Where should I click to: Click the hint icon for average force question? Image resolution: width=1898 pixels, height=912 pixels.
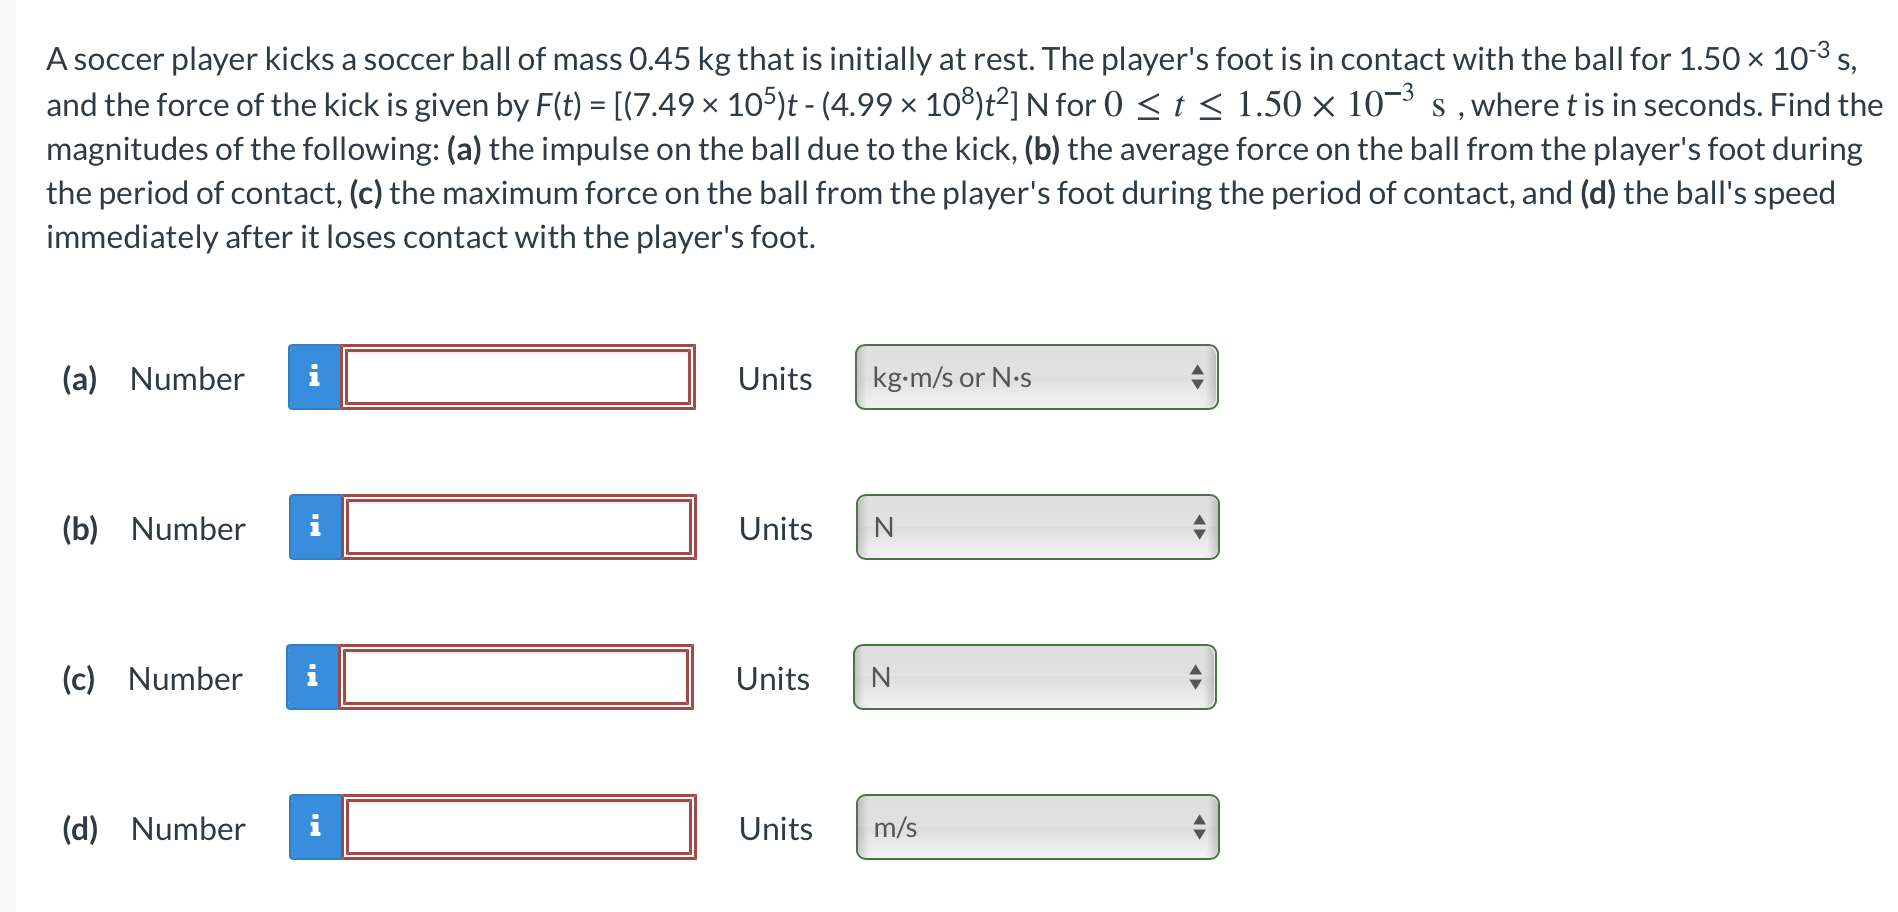tap(315, 528)
